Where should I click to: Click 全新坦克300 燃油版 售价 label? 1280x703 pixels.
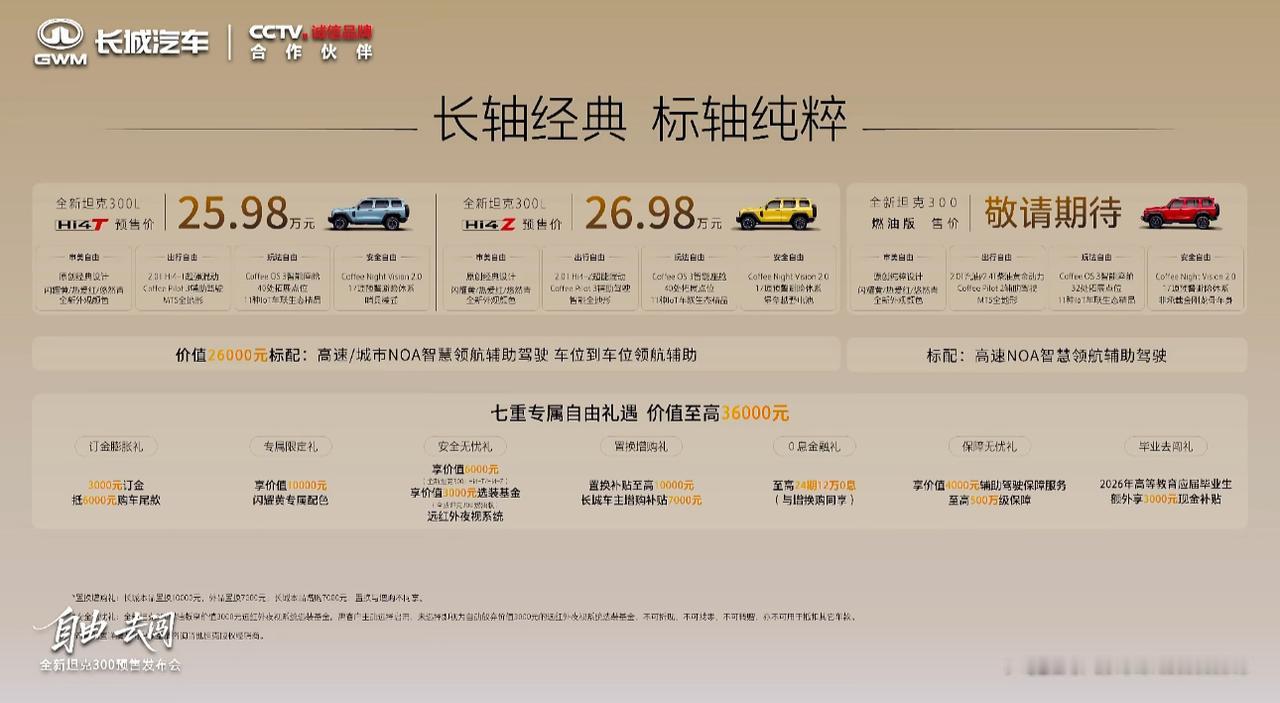click(913, 213)
